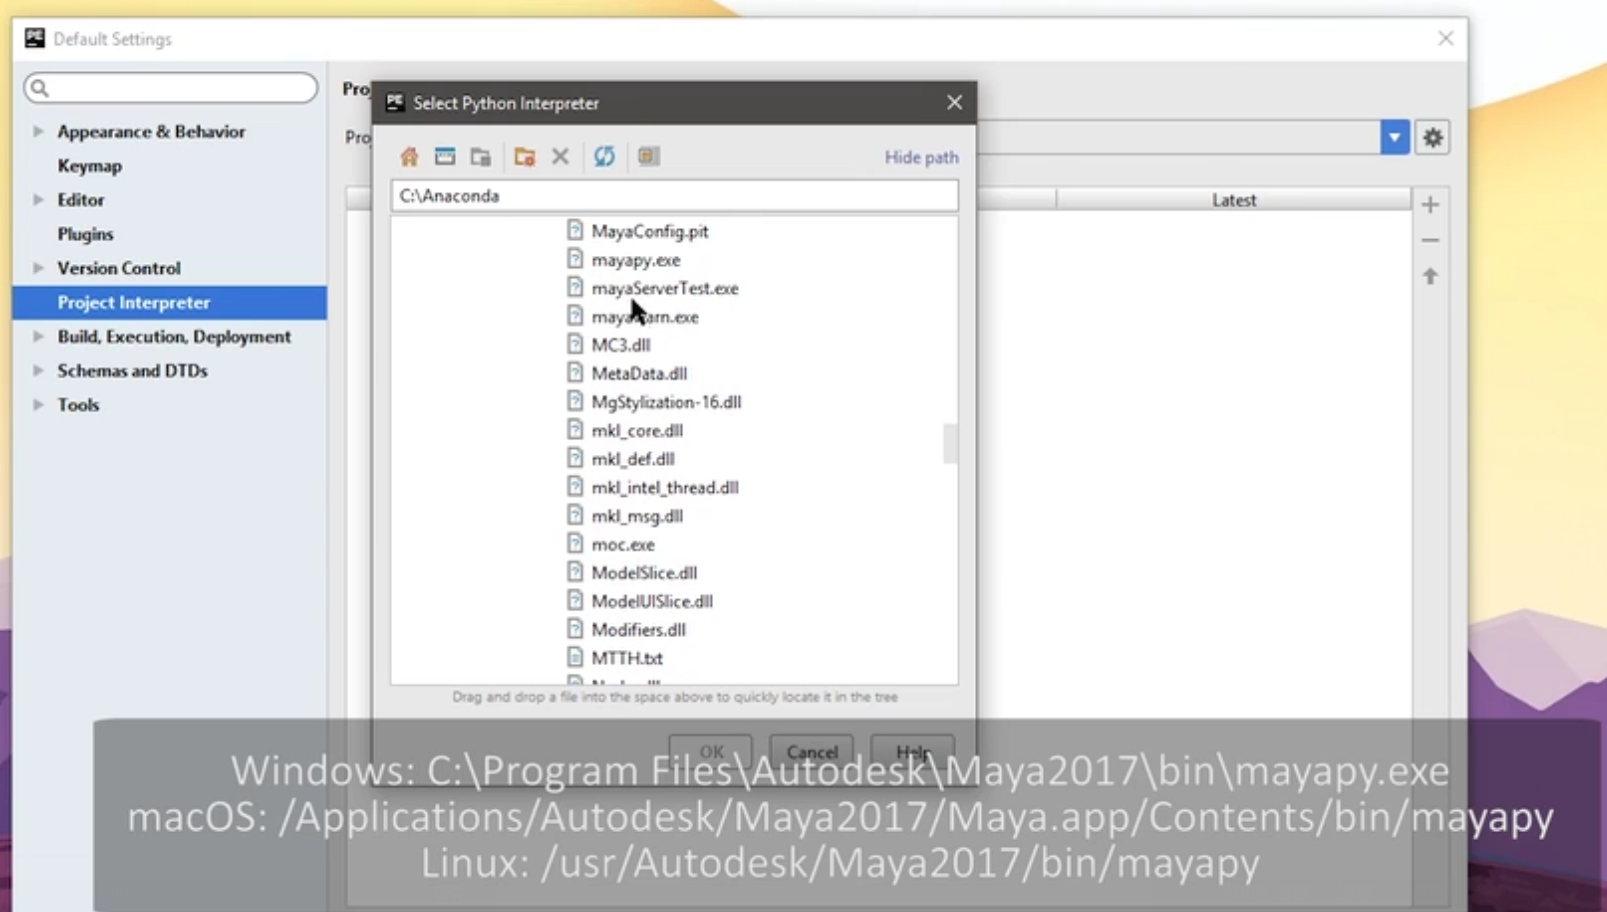The image size is (1607, 912).
Task: Expand Build, Execution, Deployment section
Action: (x=38, y=336)
